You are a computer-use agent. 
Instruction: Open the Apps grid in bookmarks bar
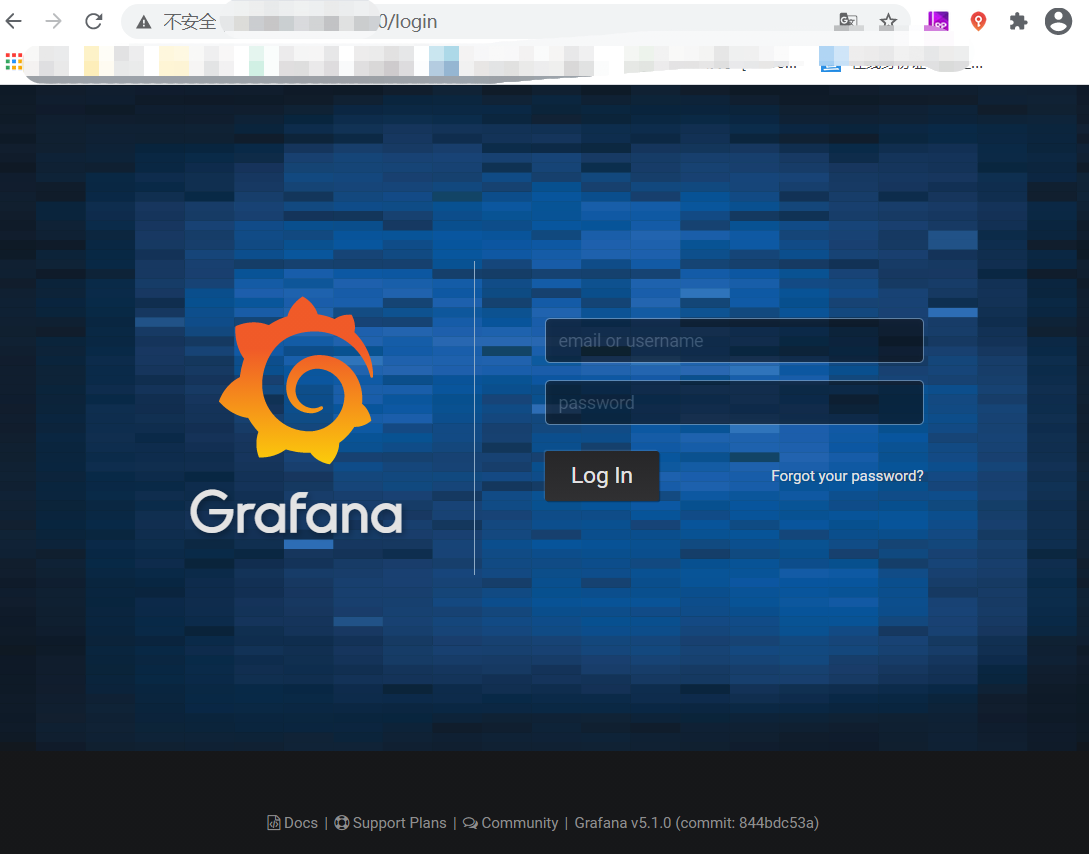(x=14, y=61)
